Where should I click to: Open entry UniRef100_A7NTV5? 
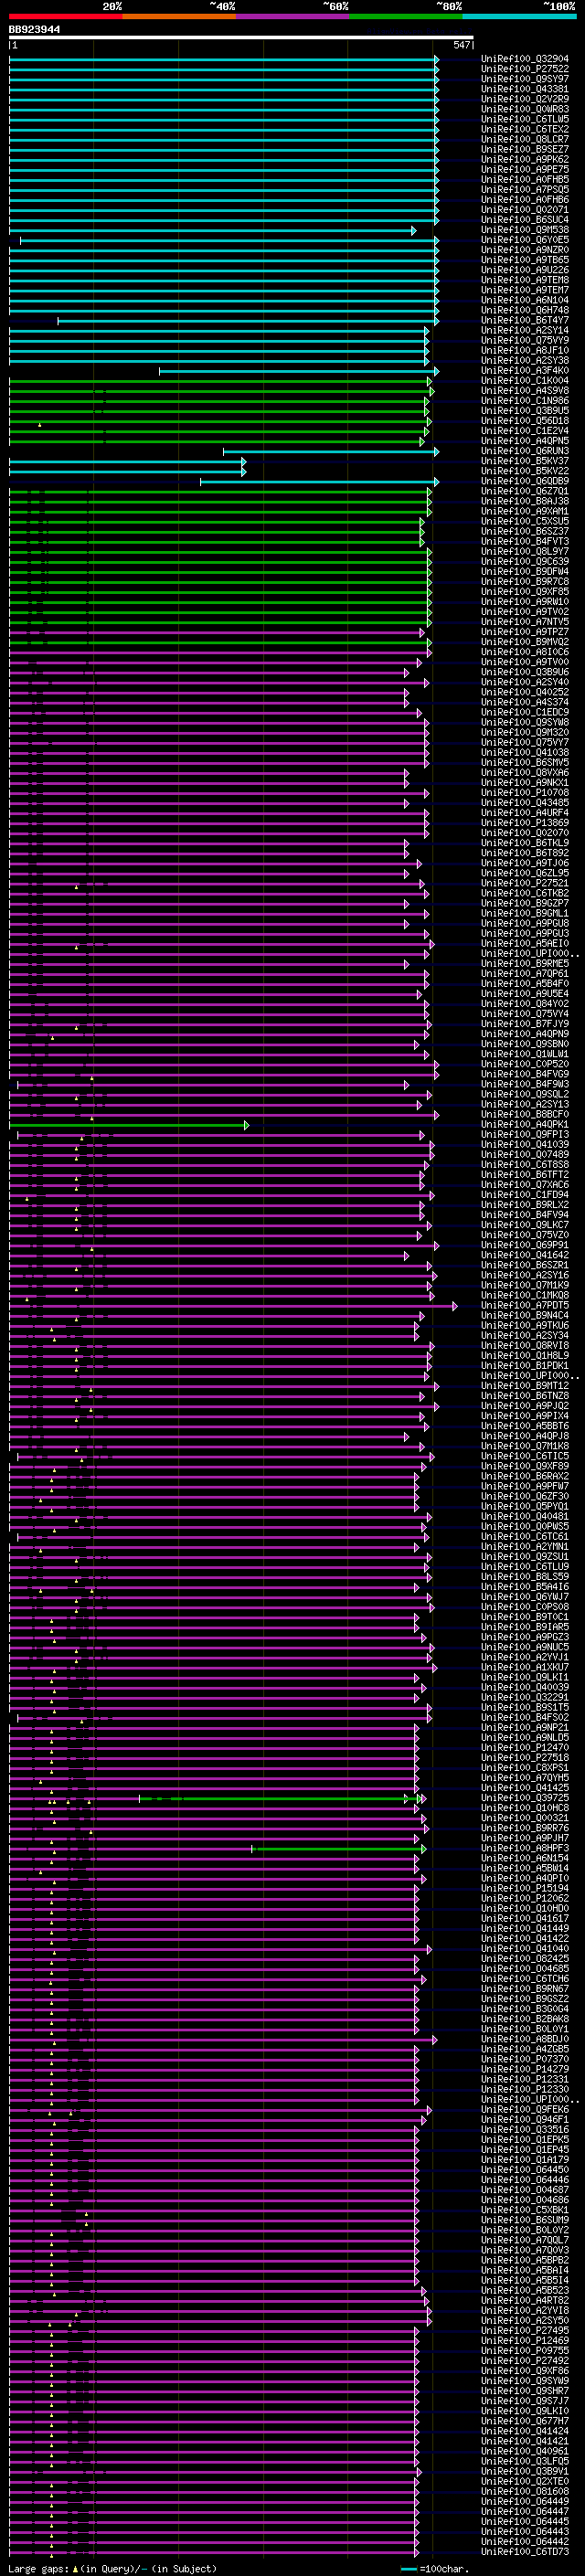pyautogui.click(x=524, y=622)
